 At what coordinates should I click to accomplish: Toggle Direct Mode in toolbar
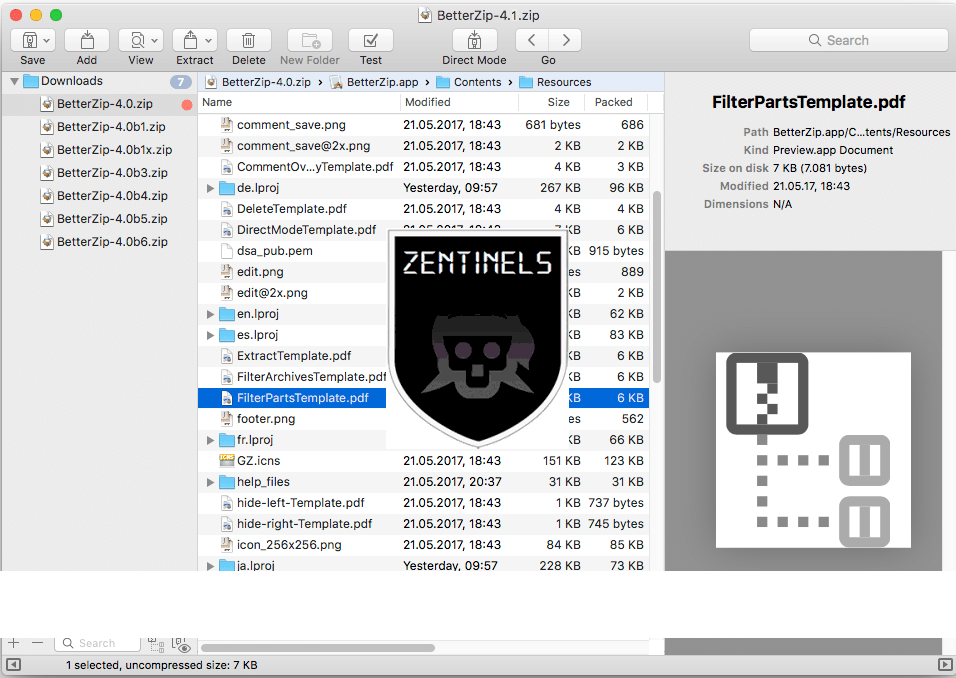[x=474, y=40]
